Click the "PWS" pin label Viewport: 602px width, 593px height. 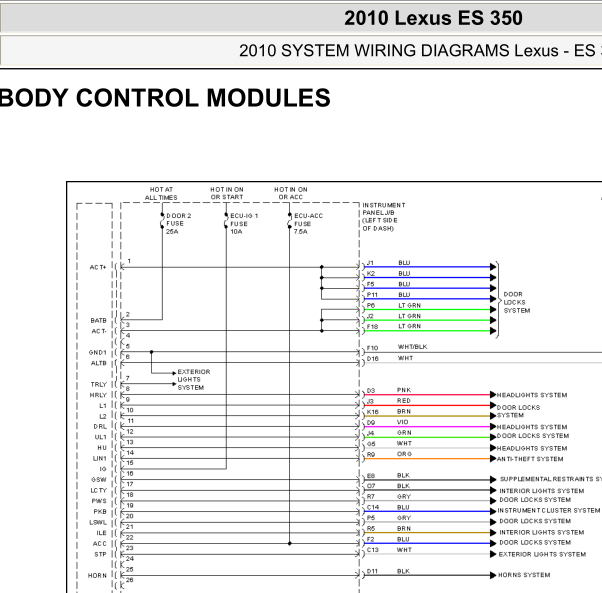[x=99, y=501]
